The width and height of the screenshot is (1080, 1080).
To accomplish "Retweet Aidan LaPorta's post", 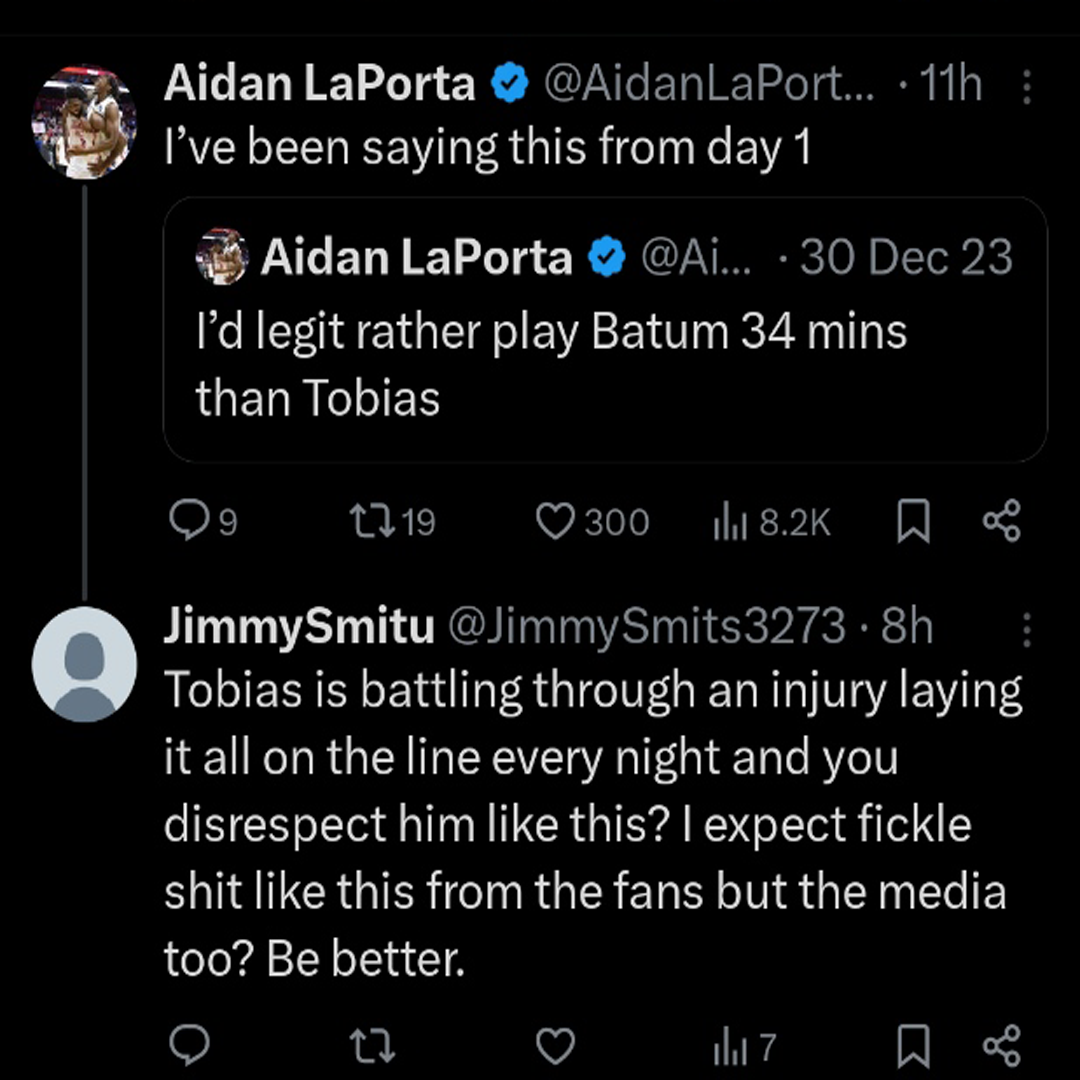I will [375, 522].
